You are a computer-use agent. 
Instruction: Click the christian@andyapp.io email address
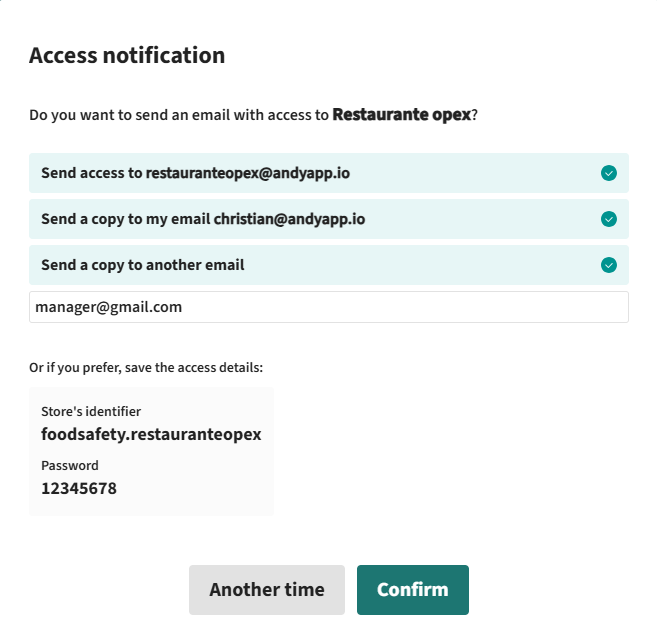pyautogui.click(x=289, y=219)
